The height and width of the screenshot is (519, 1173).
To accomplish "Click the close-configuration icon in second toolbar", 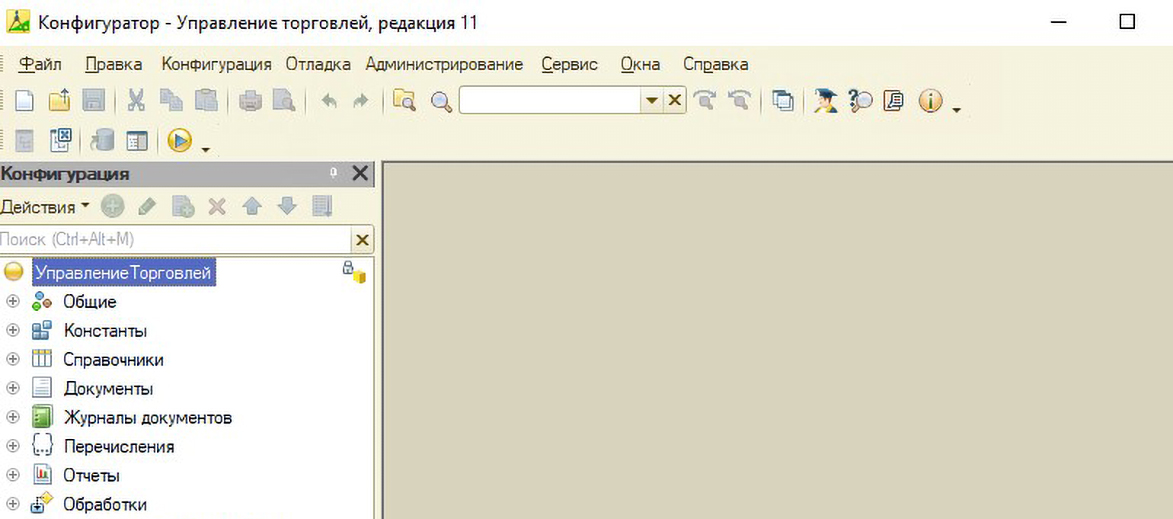I will (60, 141).
